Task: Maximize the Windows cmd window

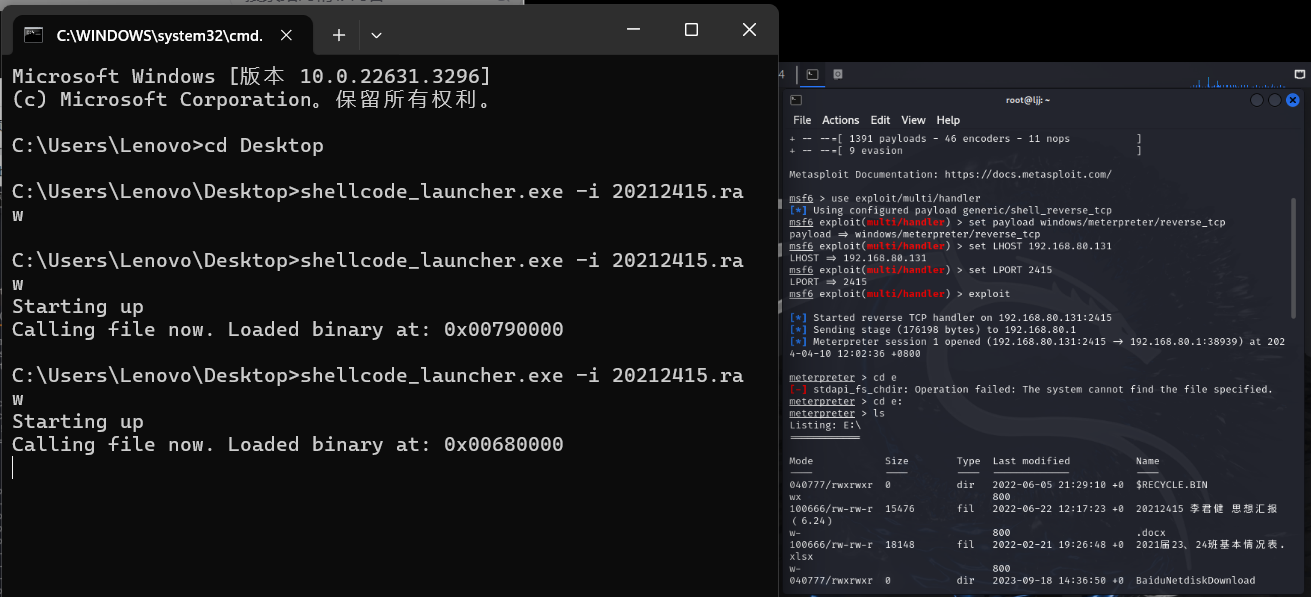Action: coord(691,30)
